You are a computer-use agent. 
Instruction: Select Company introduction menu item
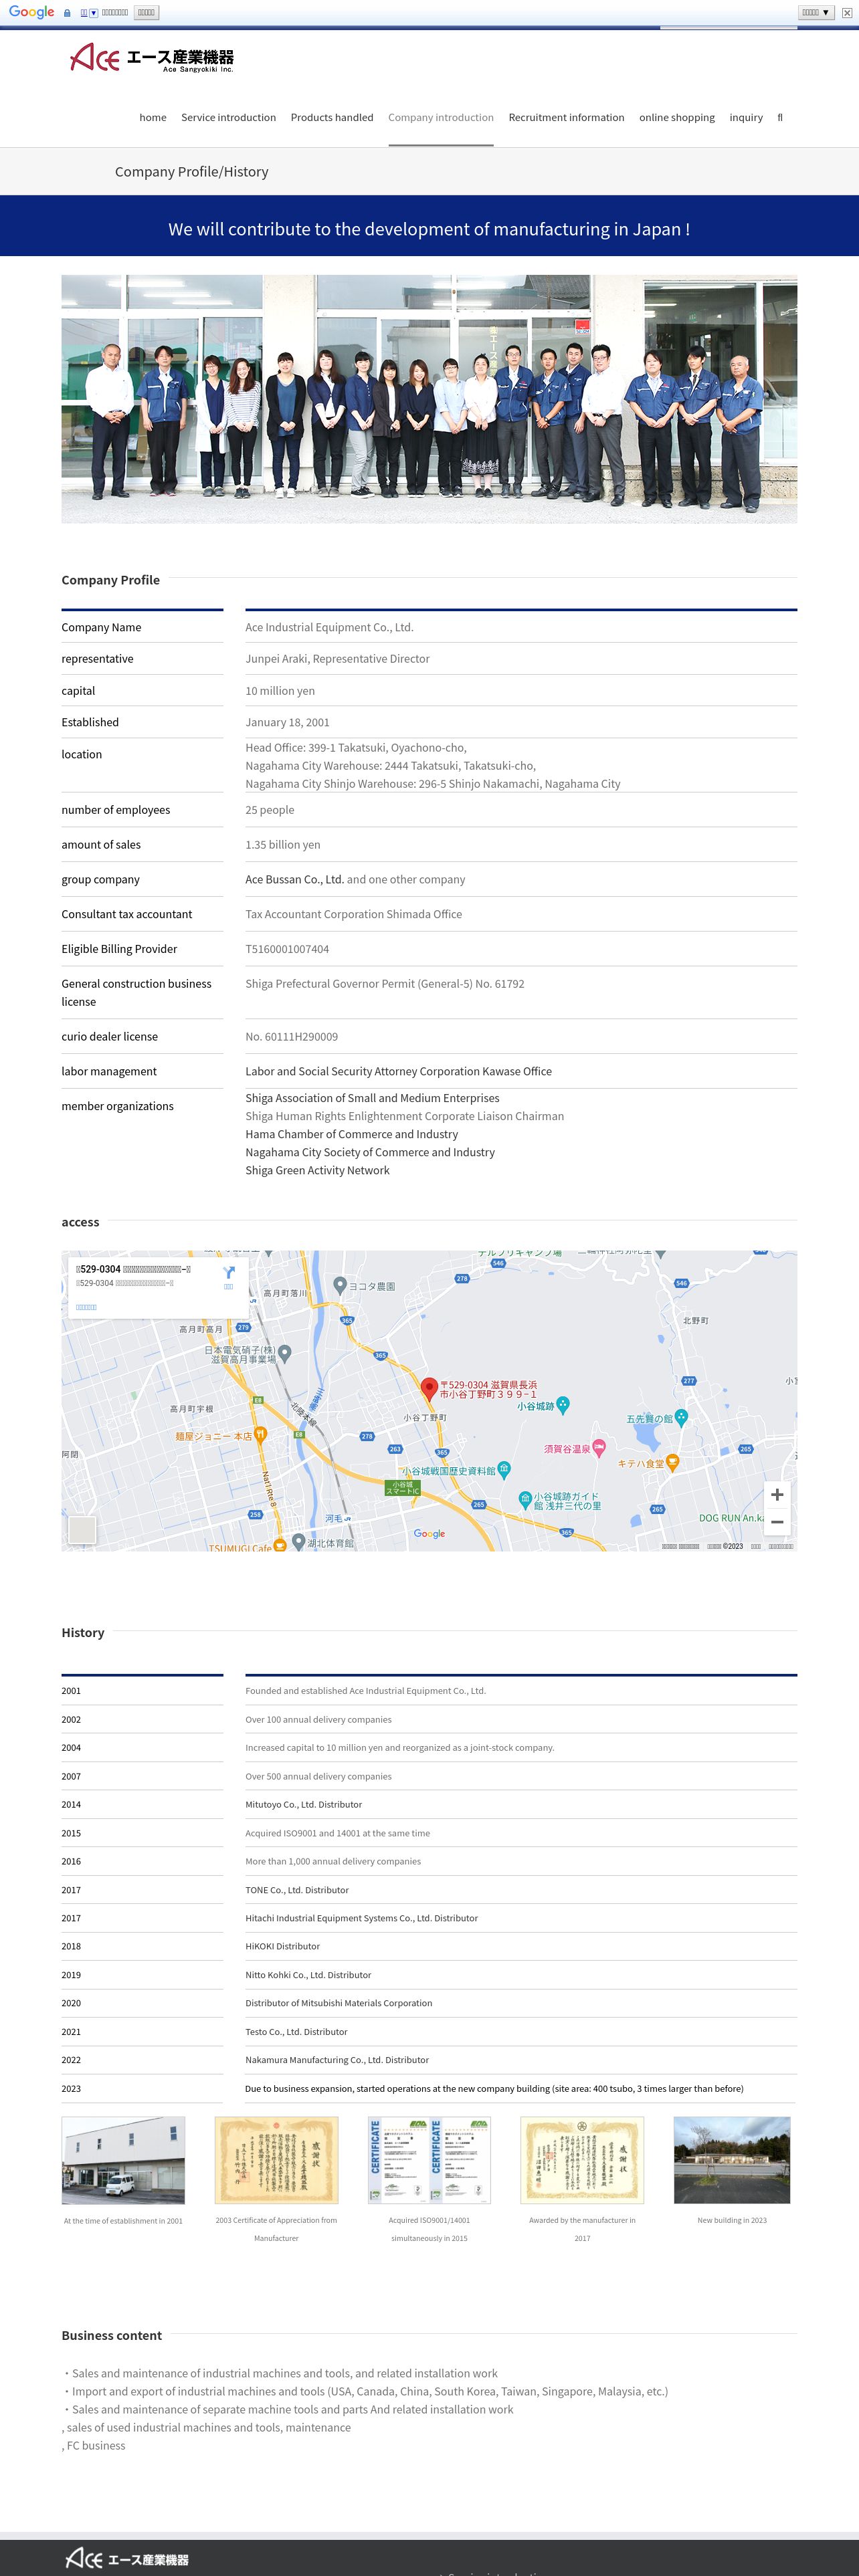[441, 117]
